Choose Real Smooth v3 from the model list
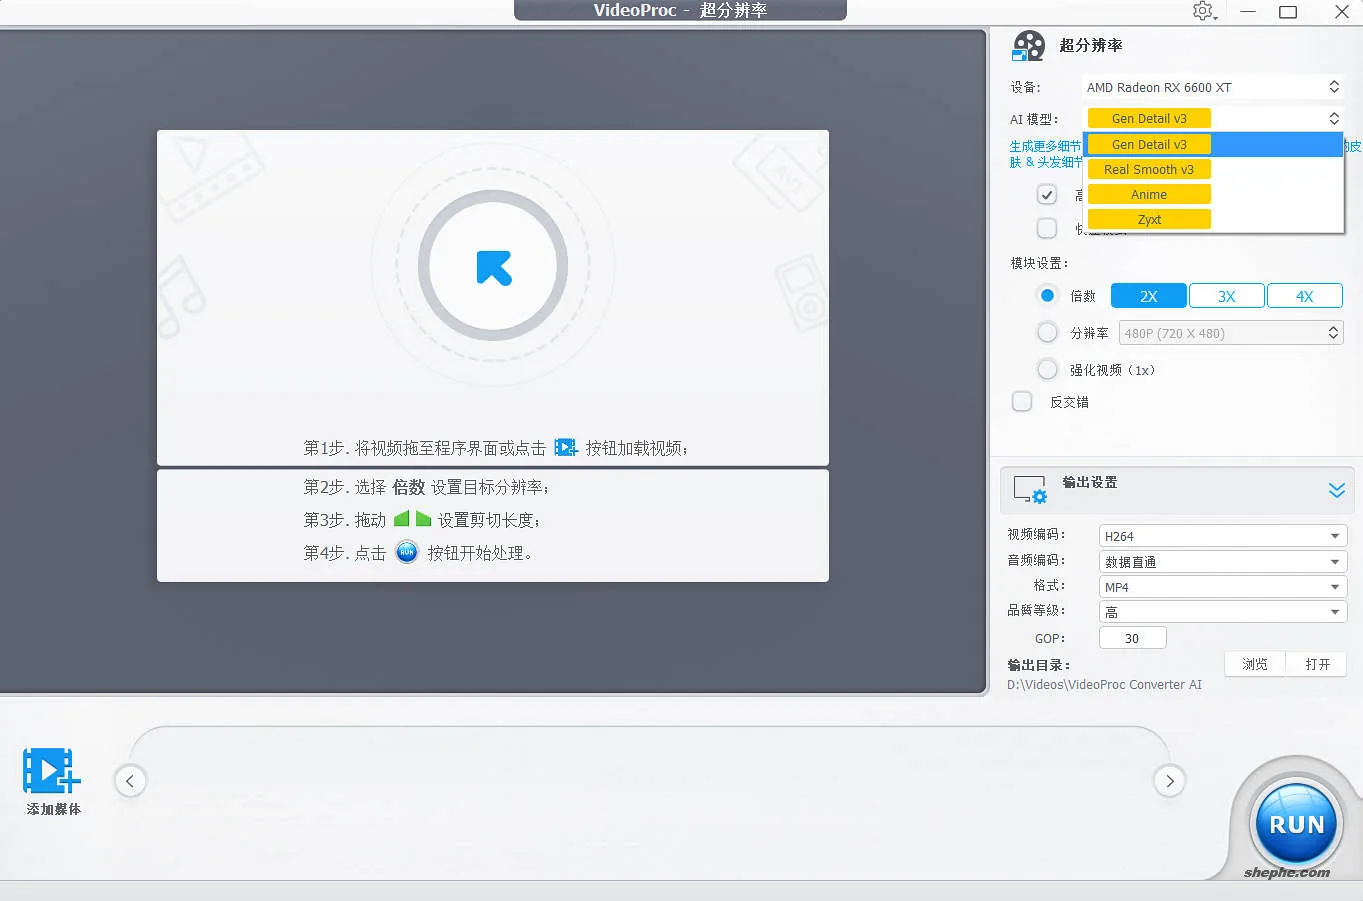Viewport: 1363px width, 901px height. point(1213,170)
